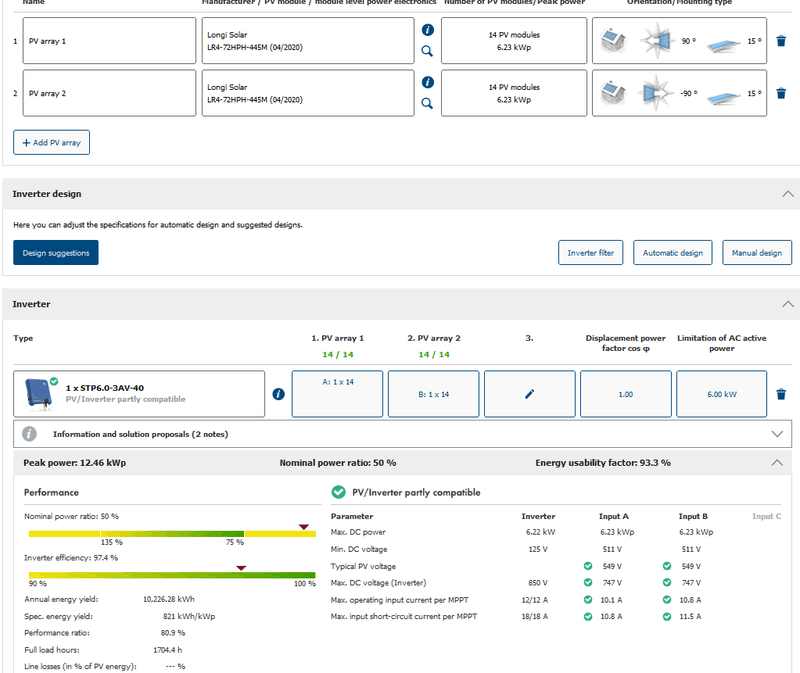Click info icon next to inverter type
Viewport: 800px width, 673px height.
coord(278,394)
